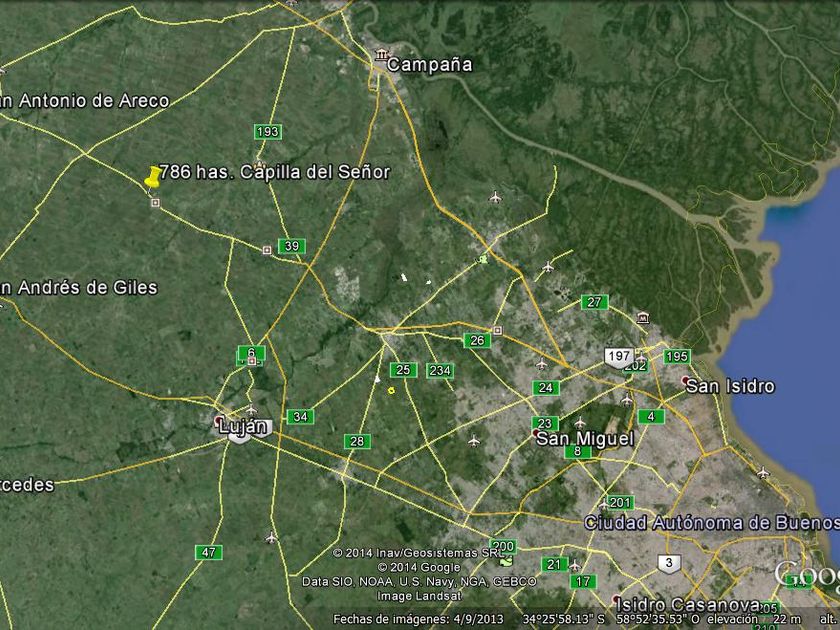Select the San Isidro label
The image size is (840, 630).
pyautogui.click(x=730, y=386)
